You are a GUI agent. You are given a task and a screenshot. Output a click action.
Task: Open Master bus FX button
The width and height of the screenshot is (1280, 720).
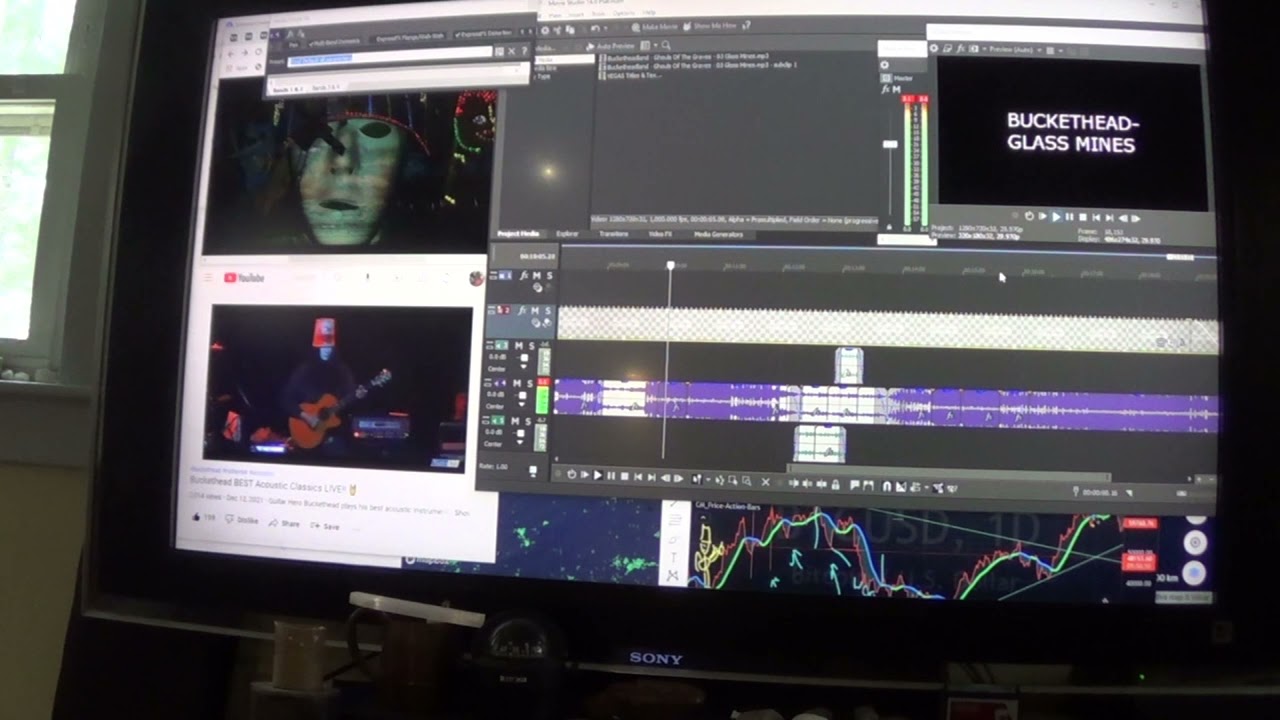pyautogui.click(x=885, y=89)
